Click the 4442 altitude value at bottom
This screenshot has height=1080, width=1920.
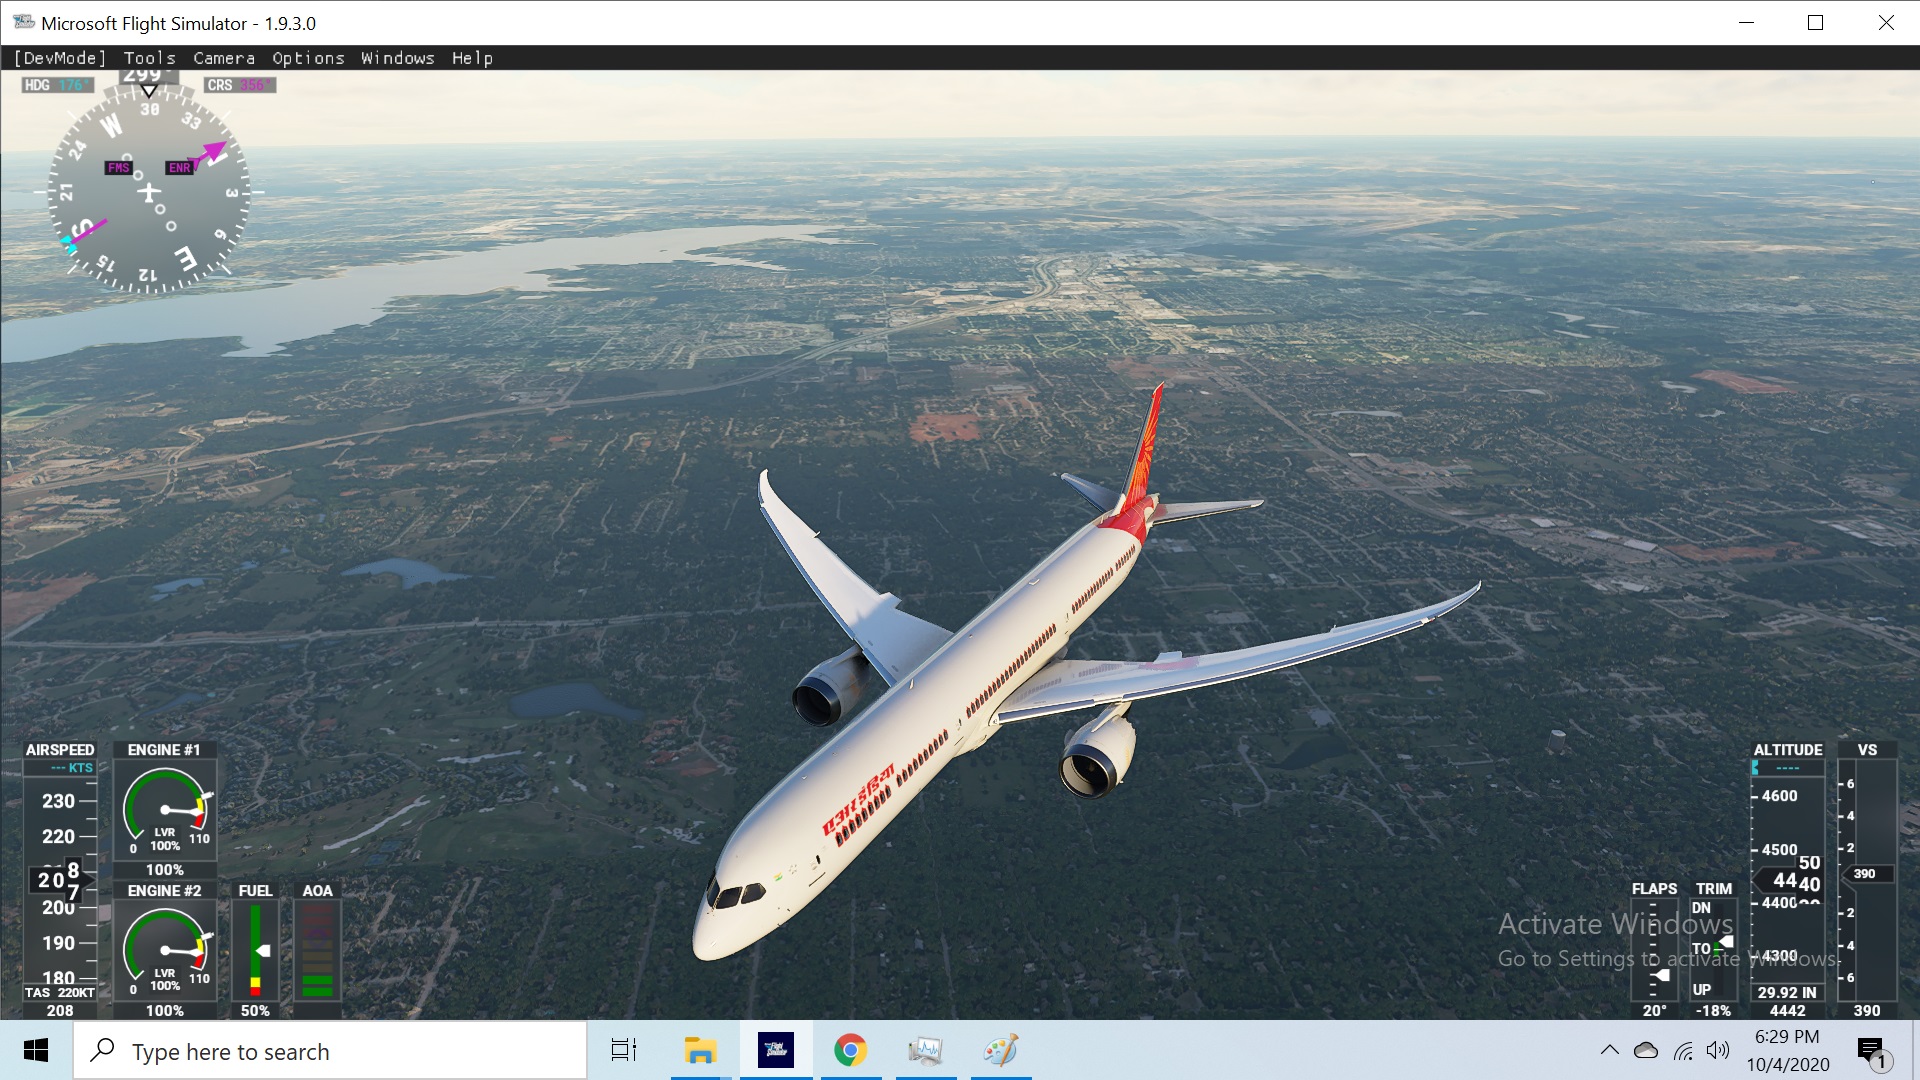1788,1011
